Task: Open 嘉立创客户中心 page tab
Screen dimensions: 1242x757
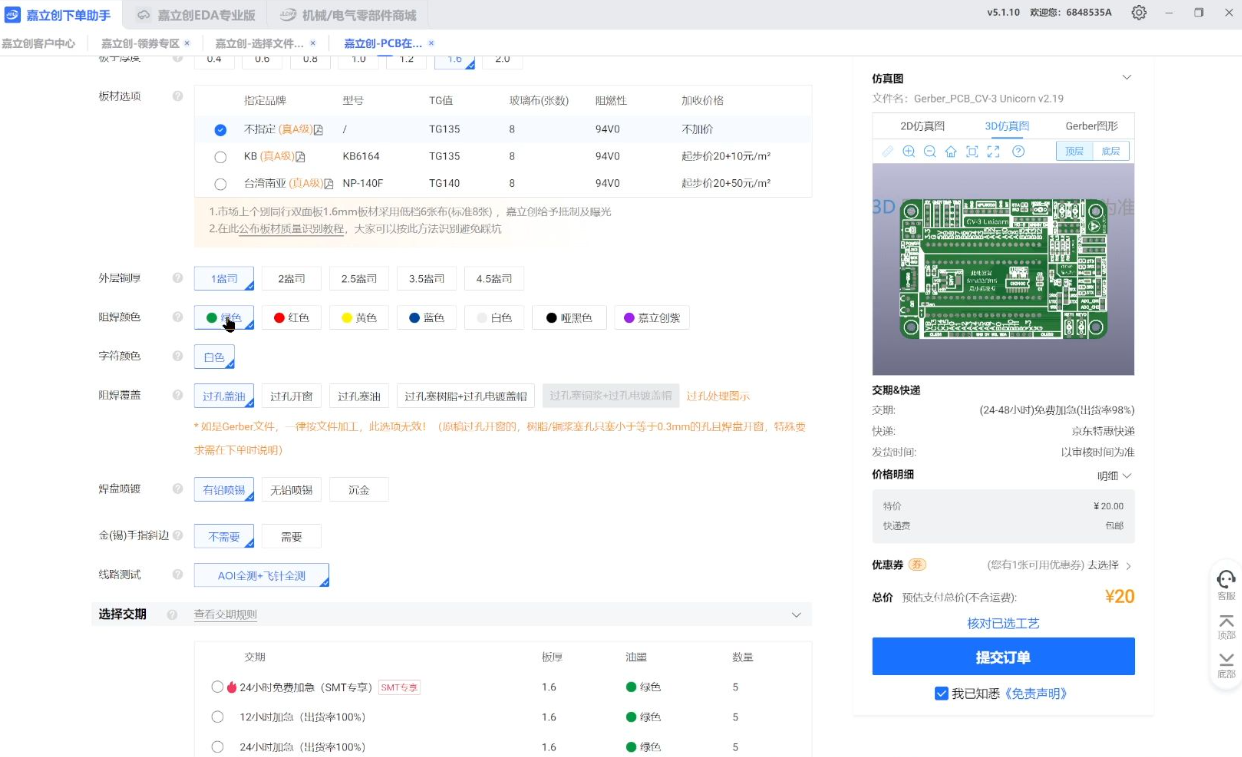Action: coord(38,44)
